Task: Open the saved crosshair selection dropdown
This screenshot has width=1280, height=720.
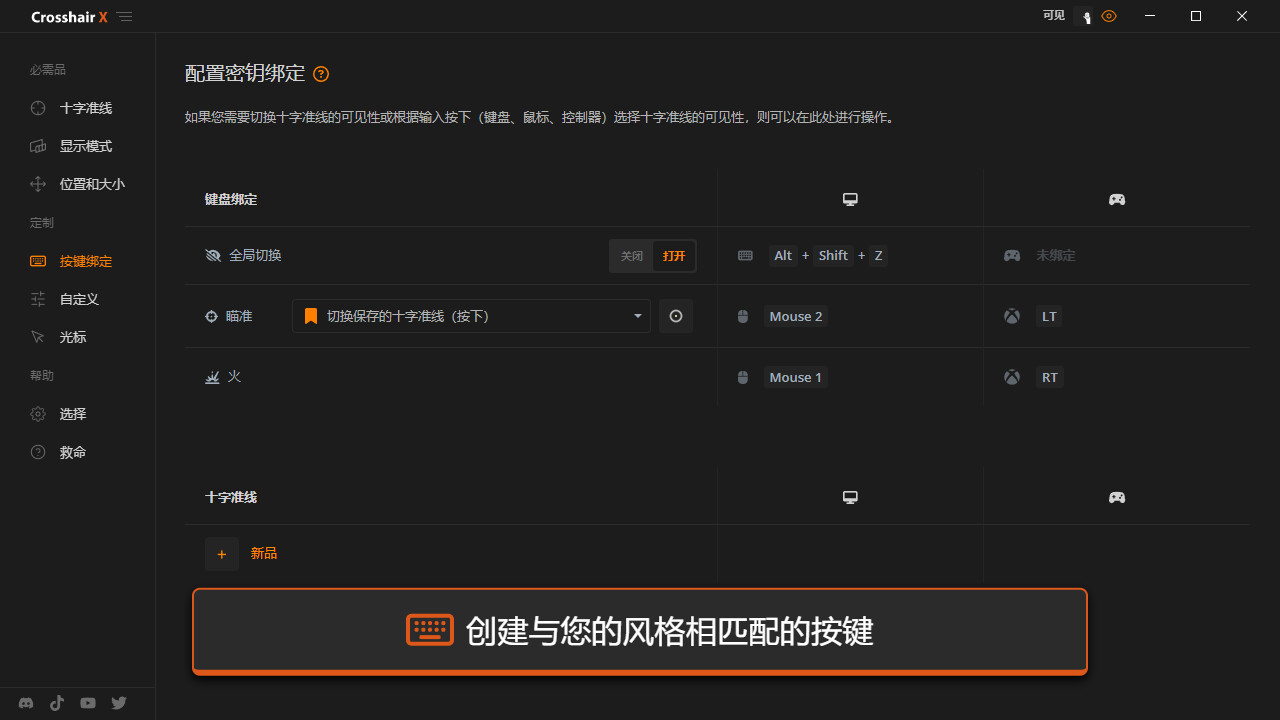Action: tap(471, 316)
